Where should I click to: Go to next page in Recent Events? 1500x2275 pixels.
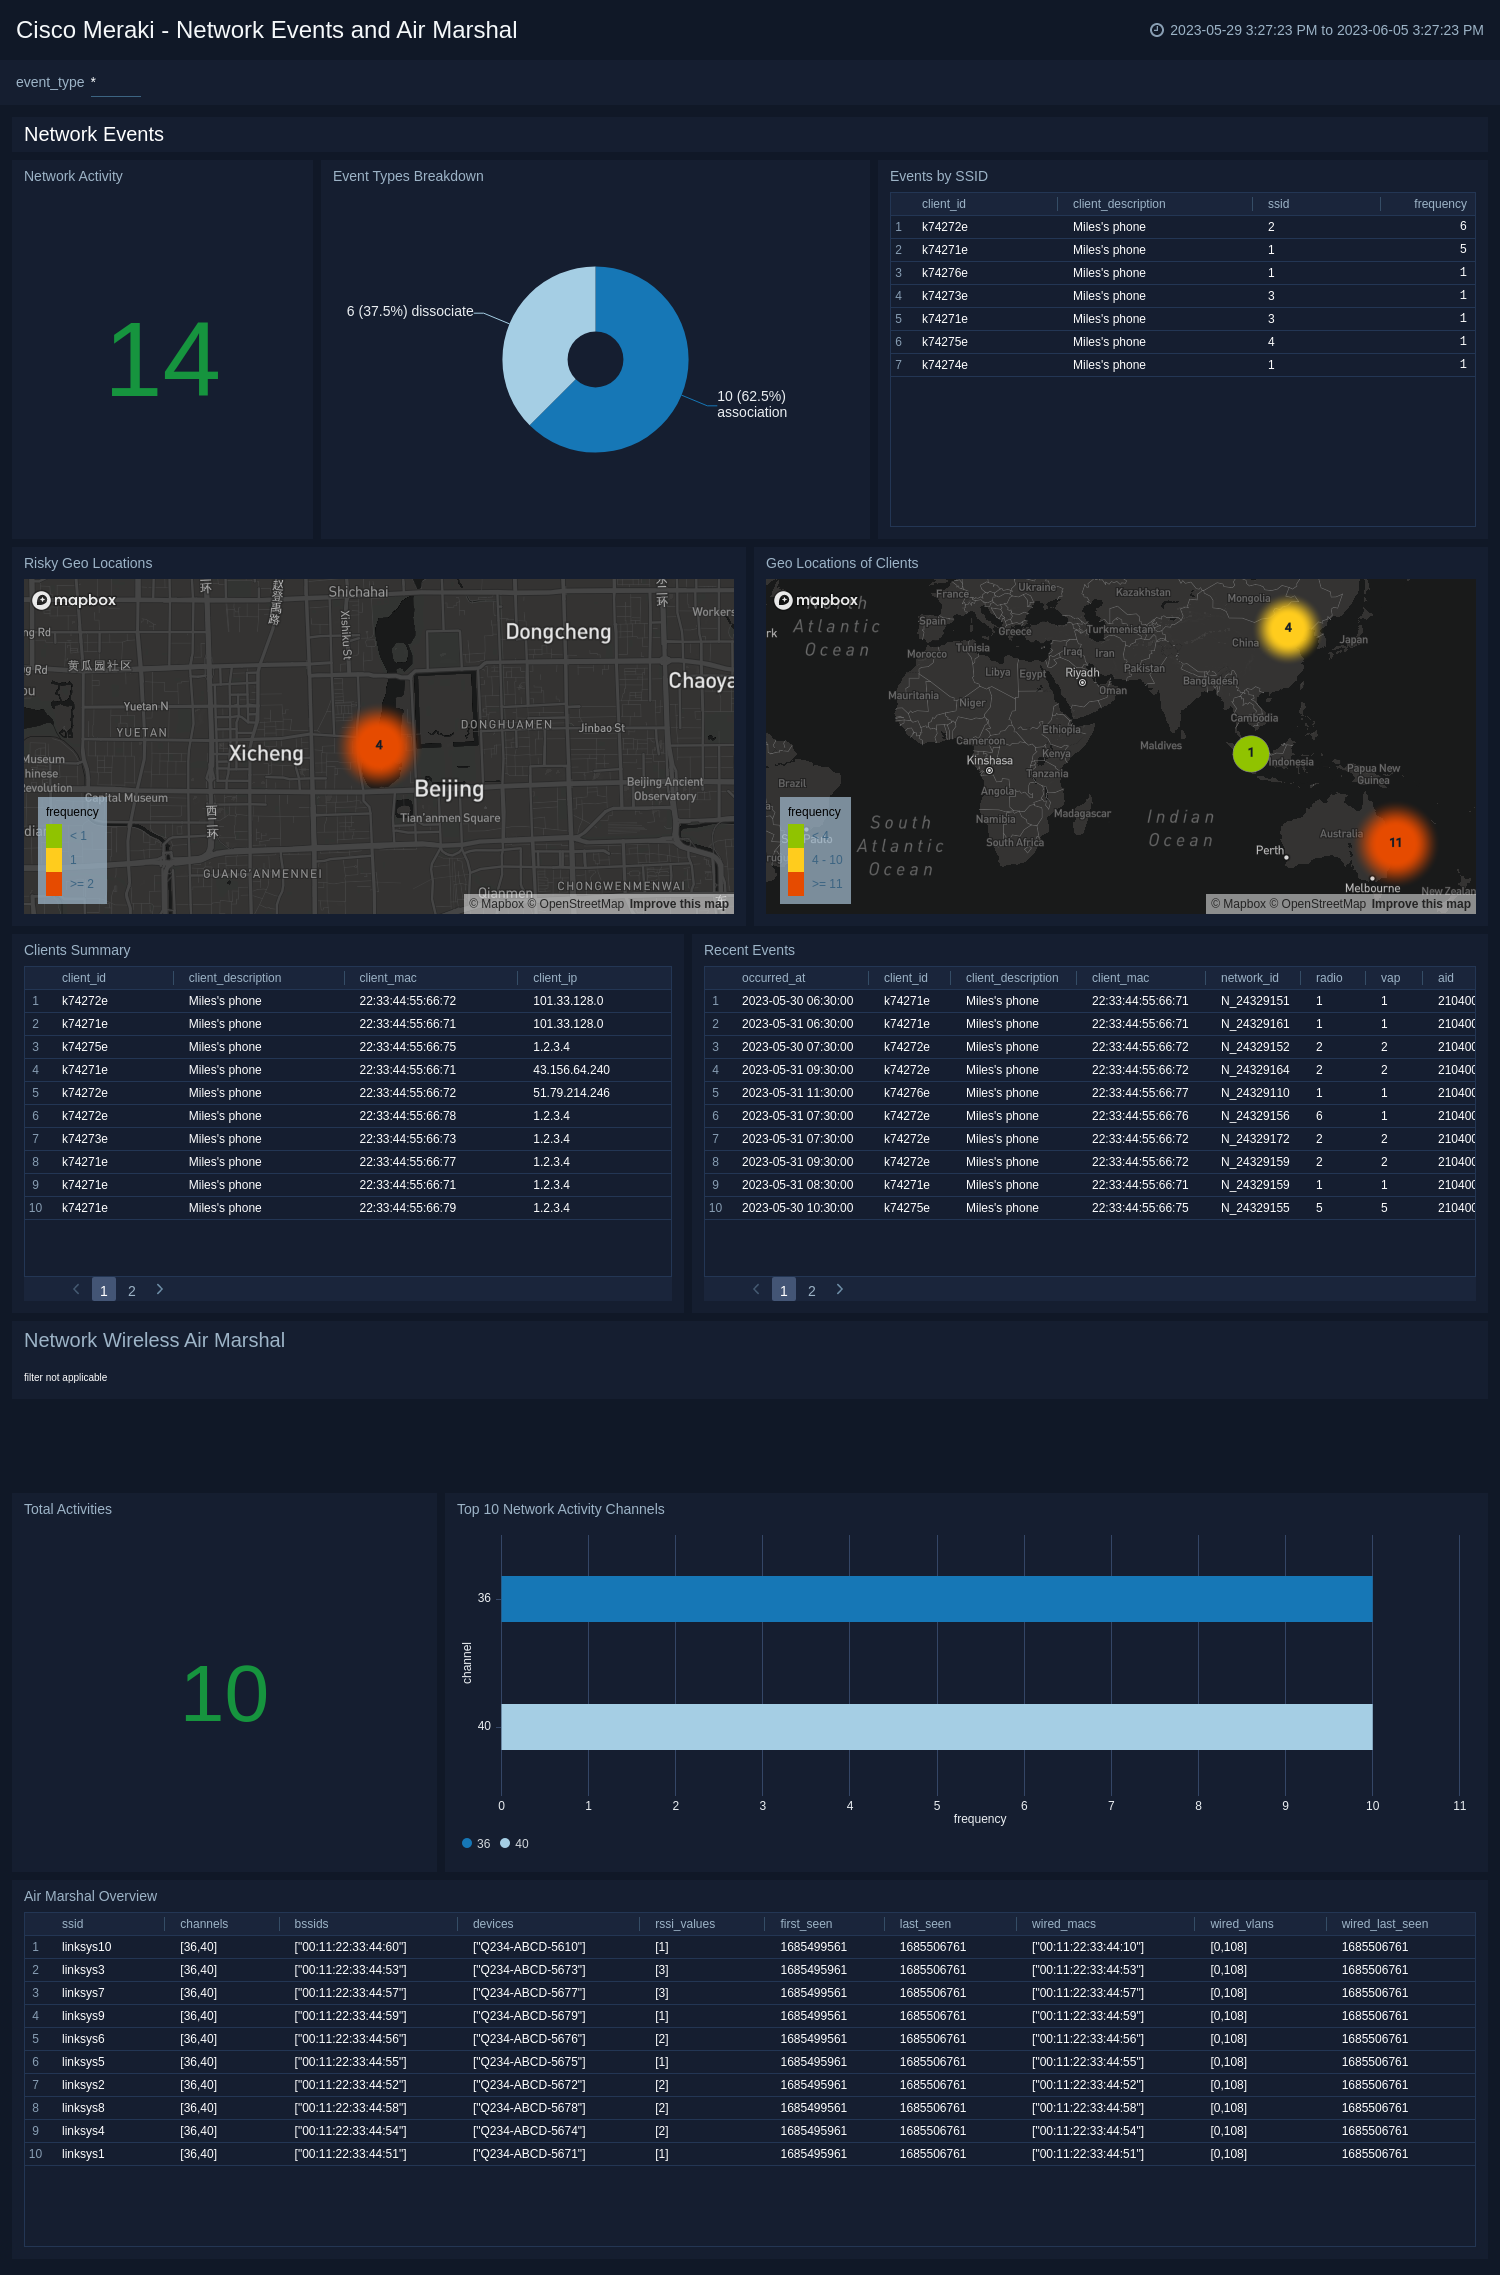click(x=840, y=1290)
